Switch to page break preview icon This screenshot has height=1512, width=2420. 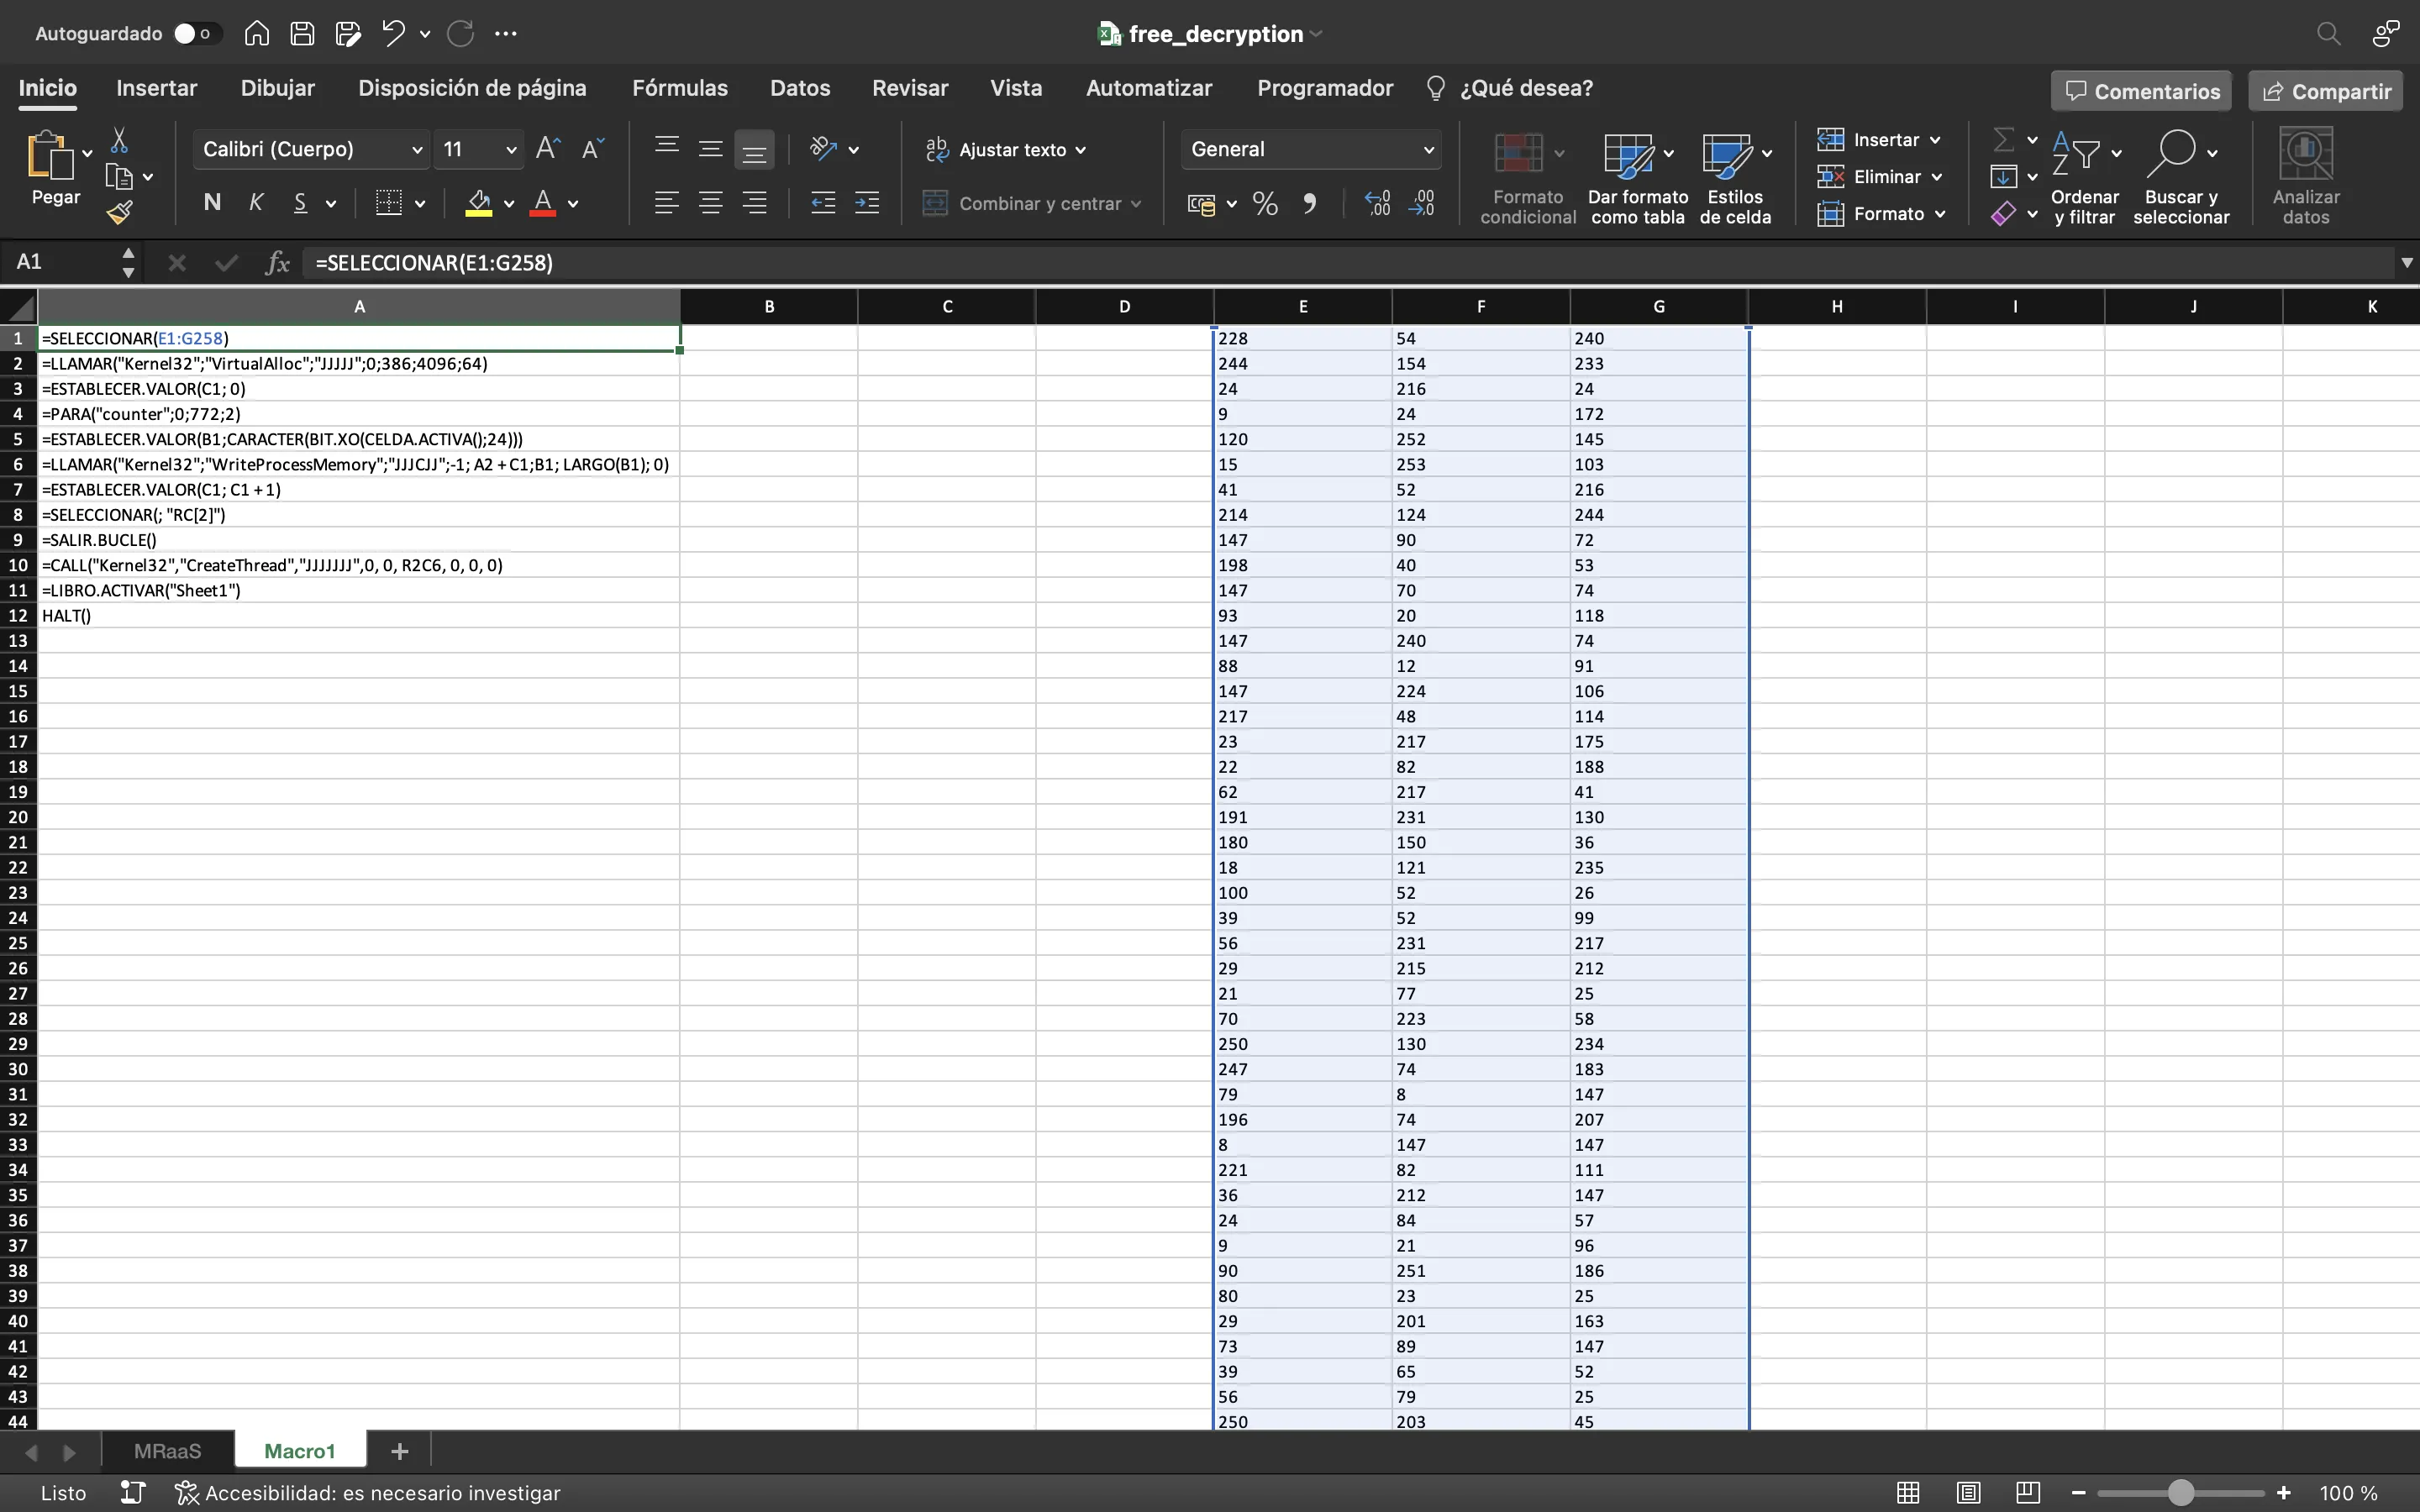(2027, 1492)
